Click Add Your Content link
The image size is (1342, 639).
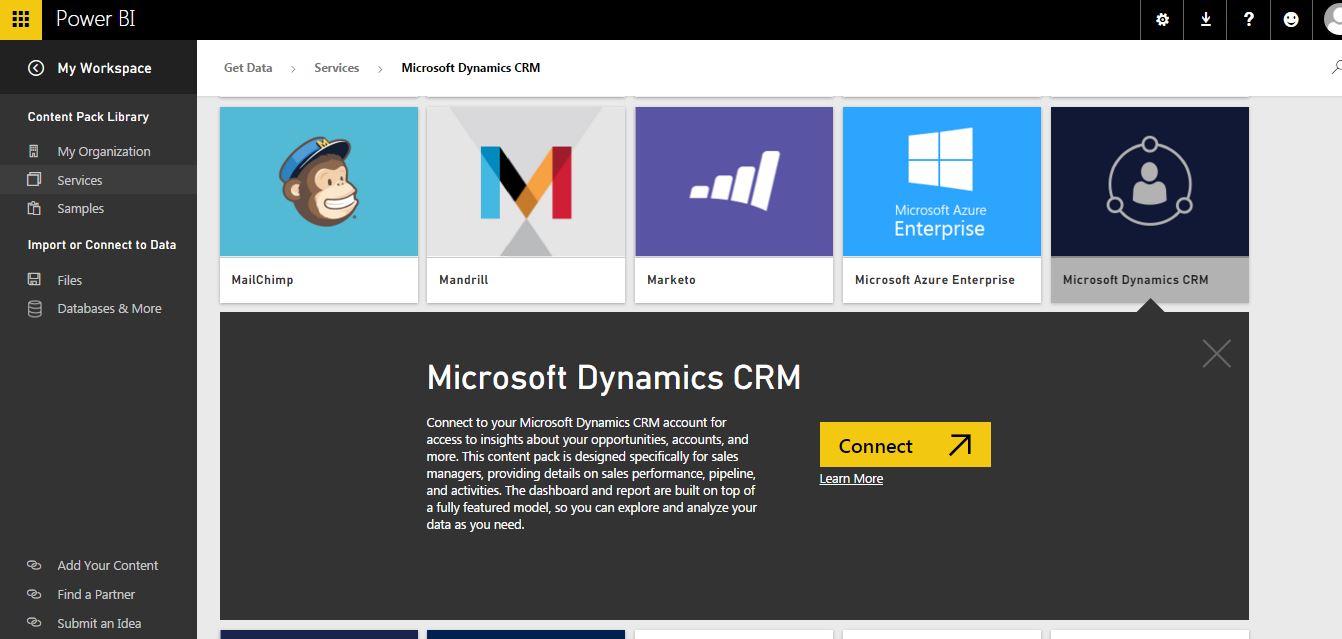click(x=108, y=565)
